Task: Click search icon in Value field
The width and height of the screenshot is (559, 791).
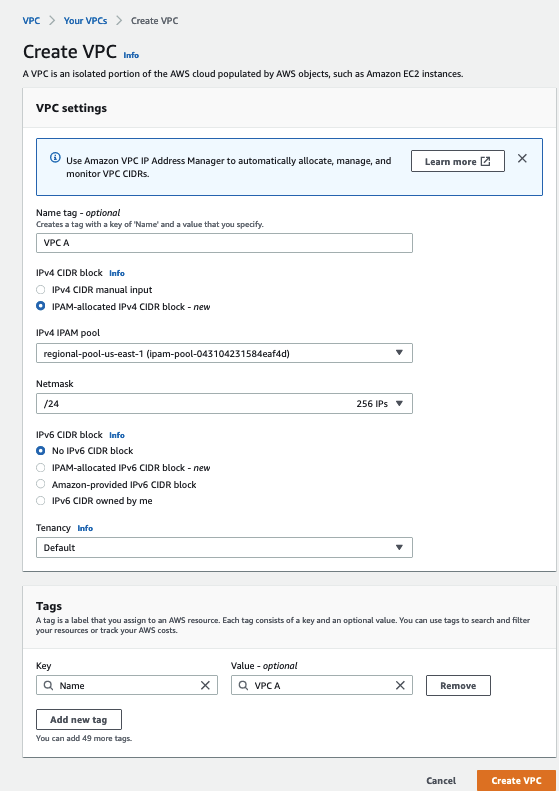Action: click(x=243, y=685)
